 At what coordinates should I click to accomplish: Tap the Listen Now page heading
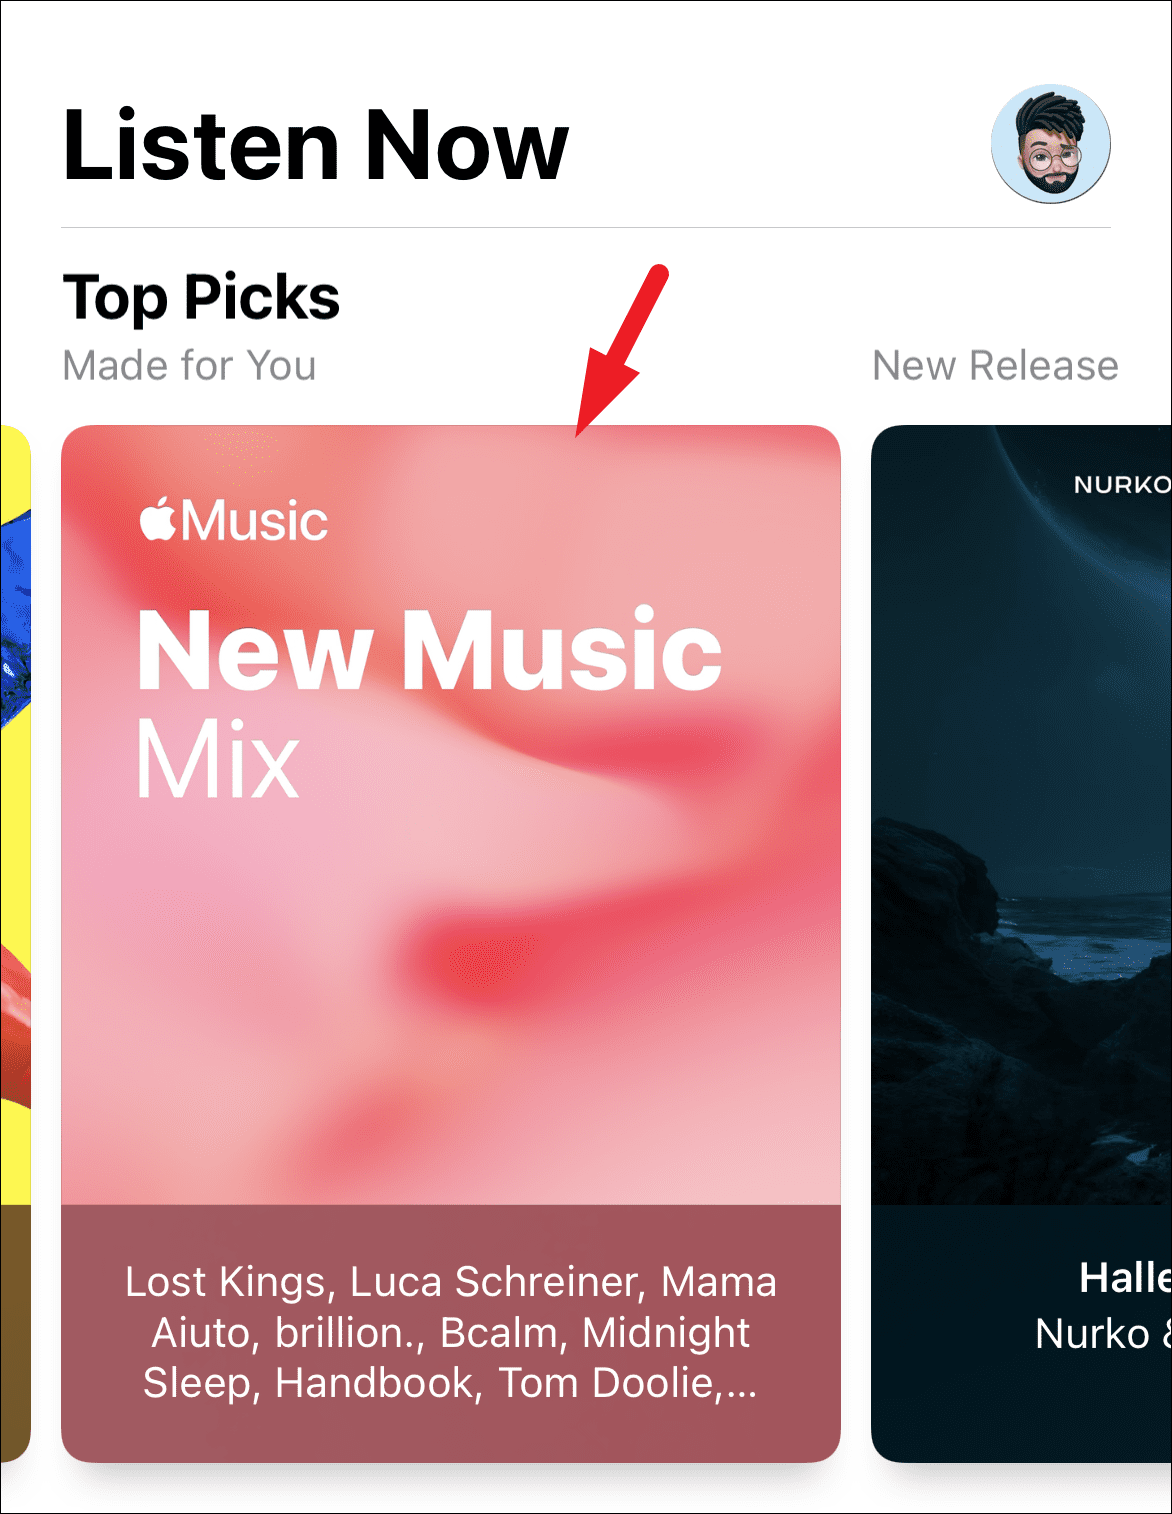pyautogui.click(x=316, y=146)
